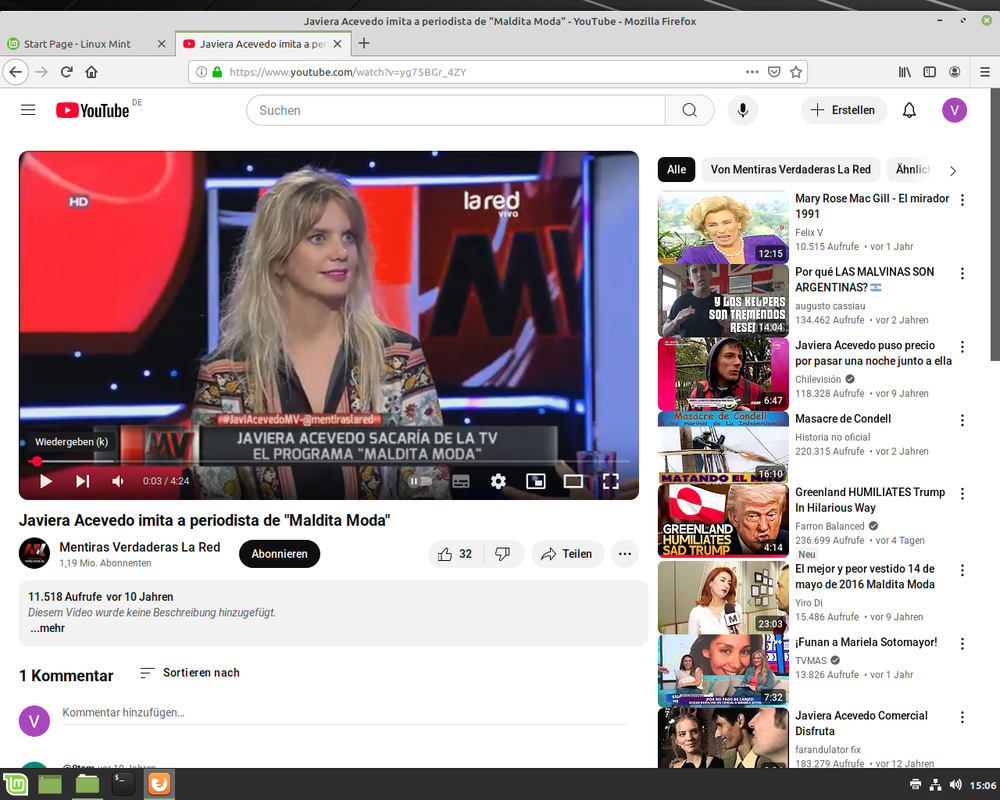1000x800 pixels.
Task: Toggle the autoplay switch in player
Action: pyautogui.click(x=421, y=481)
